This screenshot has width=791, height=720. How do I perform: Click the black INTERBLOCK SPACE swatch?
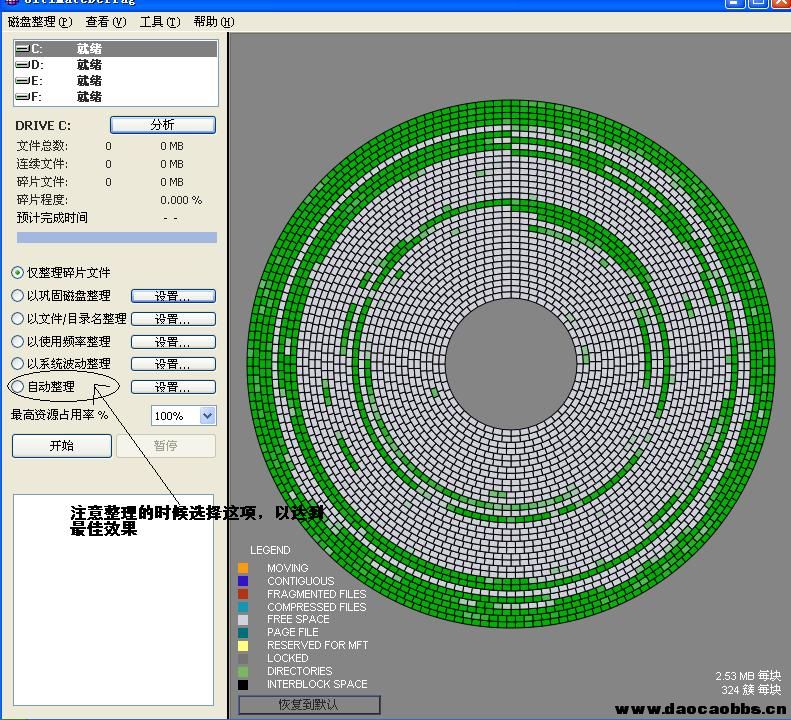tap(243, 685)
